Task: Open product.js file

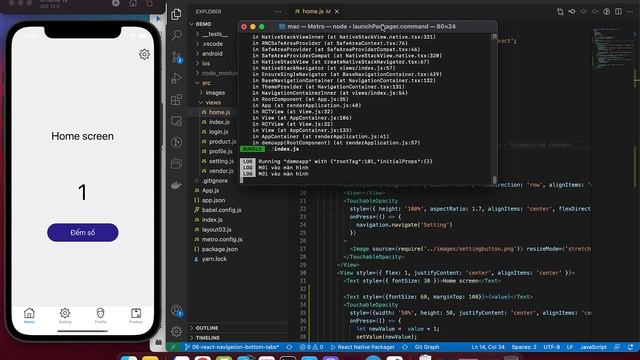Action: (222, 142)
